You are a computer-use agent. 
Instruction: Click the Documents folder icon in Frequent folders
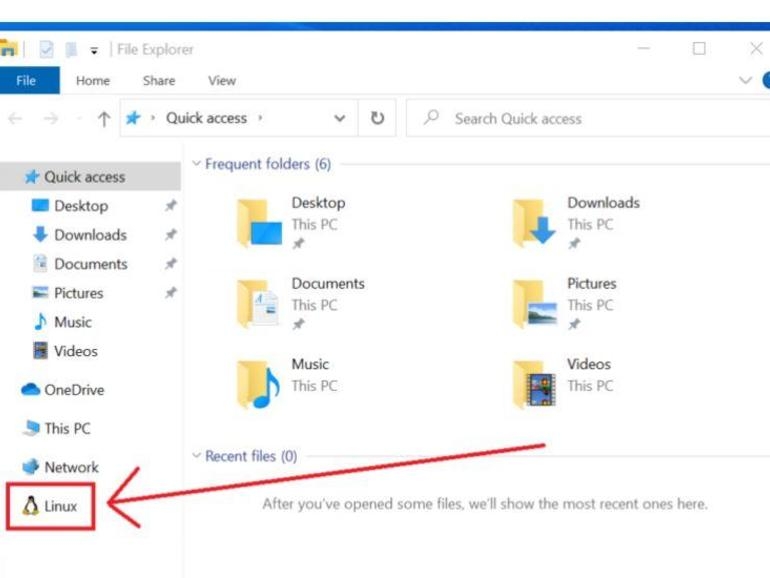pyautogui.click(x=258, y=303)
